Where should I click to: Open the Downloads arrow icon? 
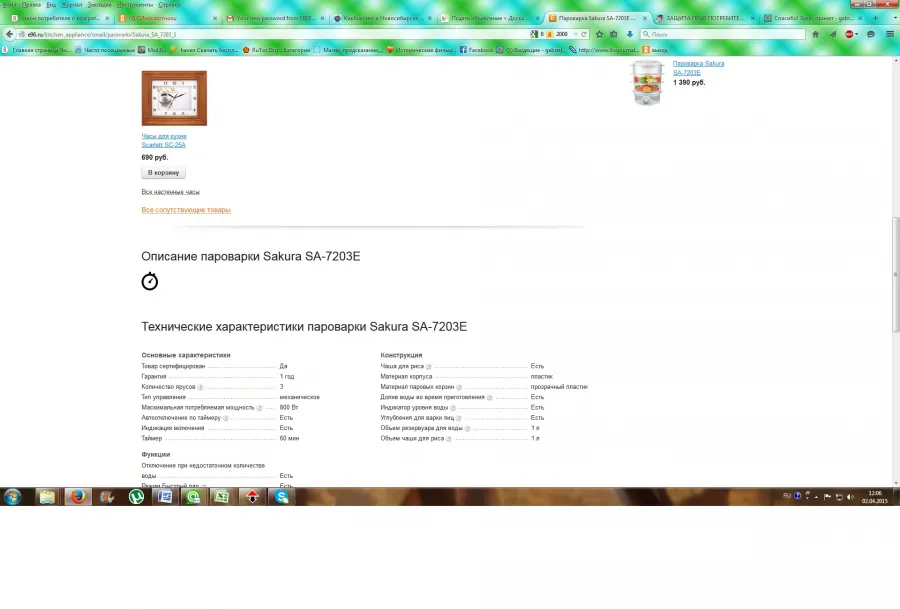[630, 34]
